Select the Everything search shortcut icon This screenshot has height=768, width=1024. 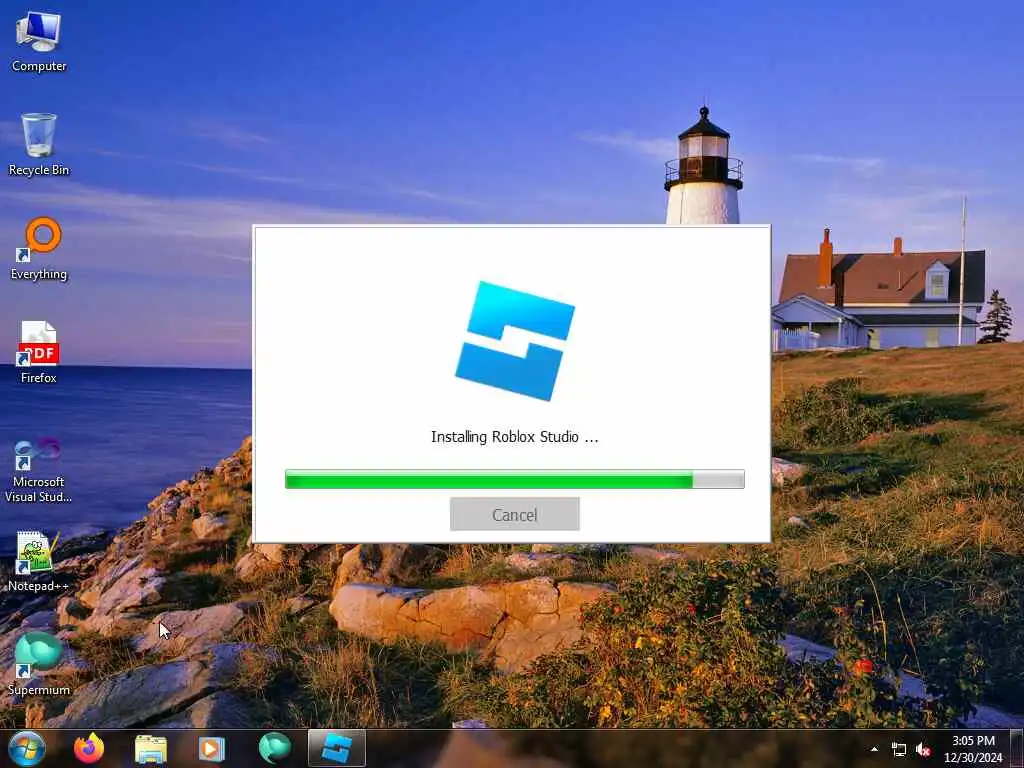click(x=39, y=249)
